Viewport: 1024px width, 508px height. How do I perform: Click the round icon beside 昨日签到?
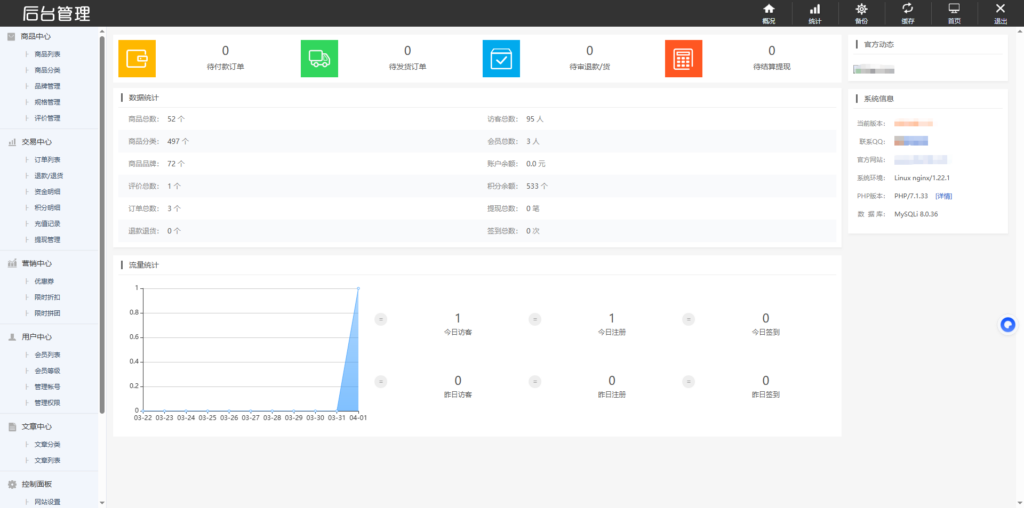689,382
